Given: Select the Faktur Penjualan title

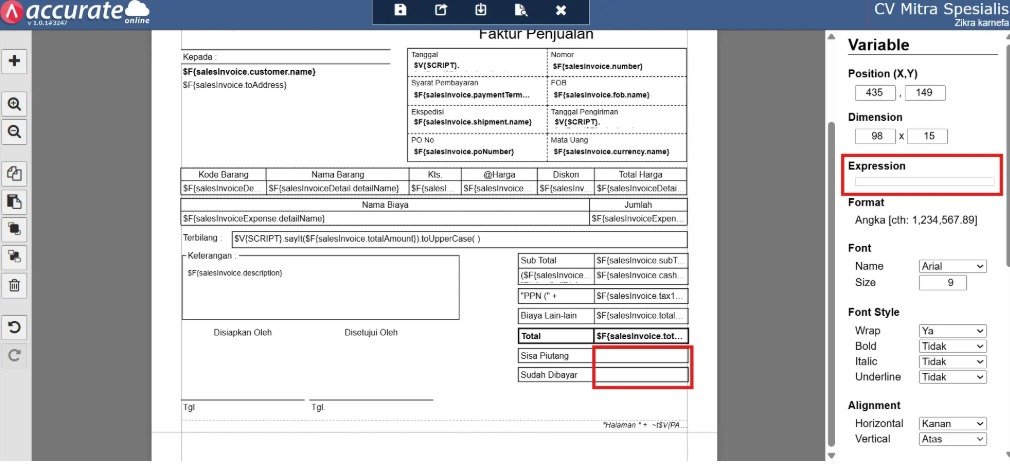Looking at the screenshot, I should click(536, 35).
